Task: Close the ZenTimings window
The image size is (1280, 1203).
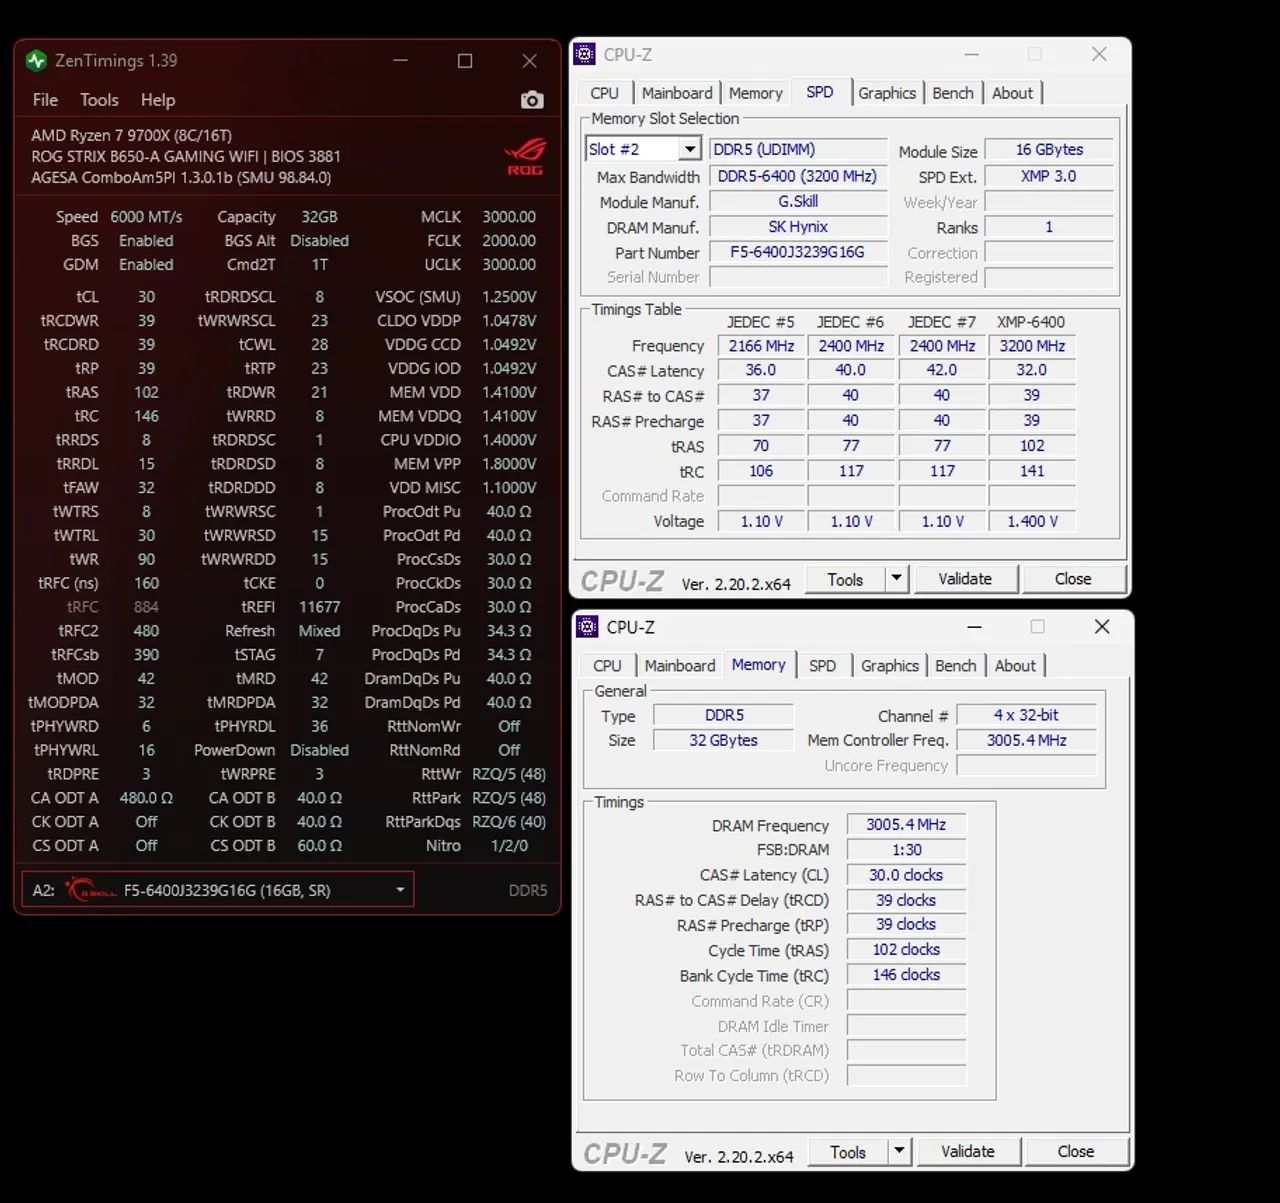Action: [530, 61]
